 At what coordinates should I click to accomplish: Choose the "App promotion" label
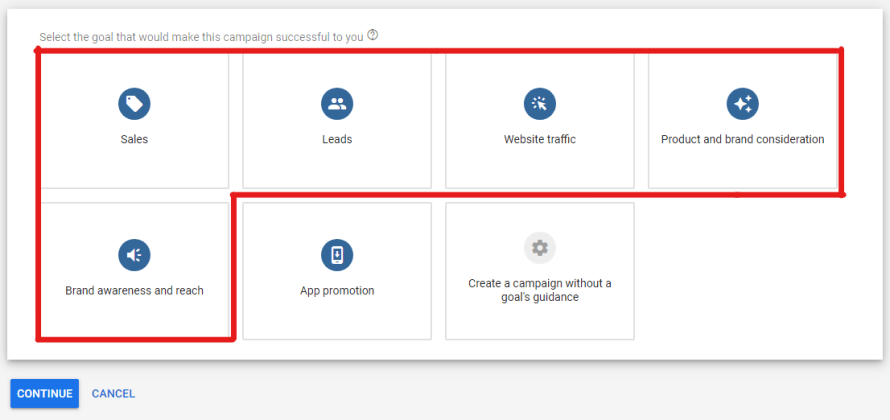tap(337, 291)
